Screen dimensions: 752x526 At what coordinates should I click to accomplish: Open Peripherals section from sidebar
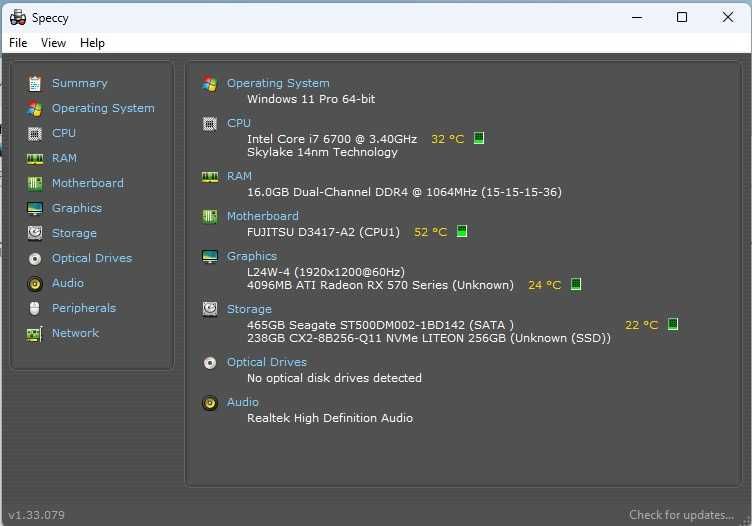tap(84, 308)
